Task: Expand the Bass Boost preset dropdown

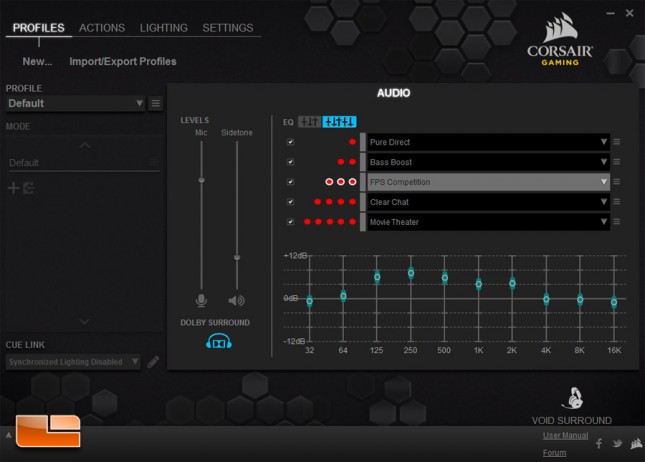Action: pyautogui.click(x=488, y=162)
